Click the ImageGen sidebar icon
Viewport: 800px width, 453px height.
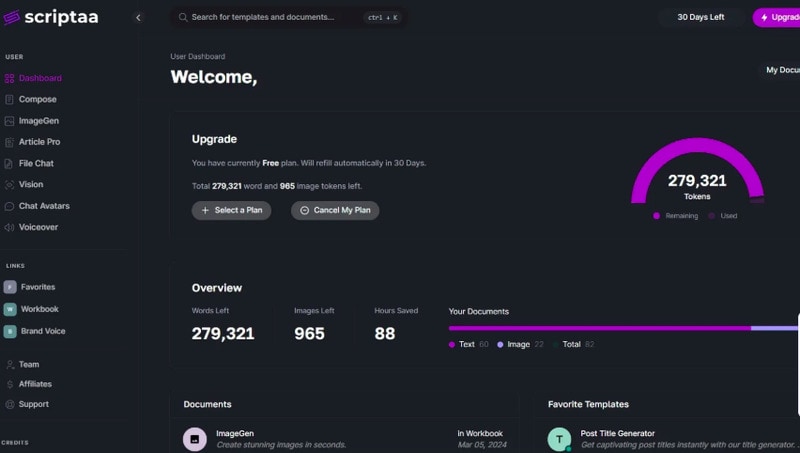tap(9, 121)
